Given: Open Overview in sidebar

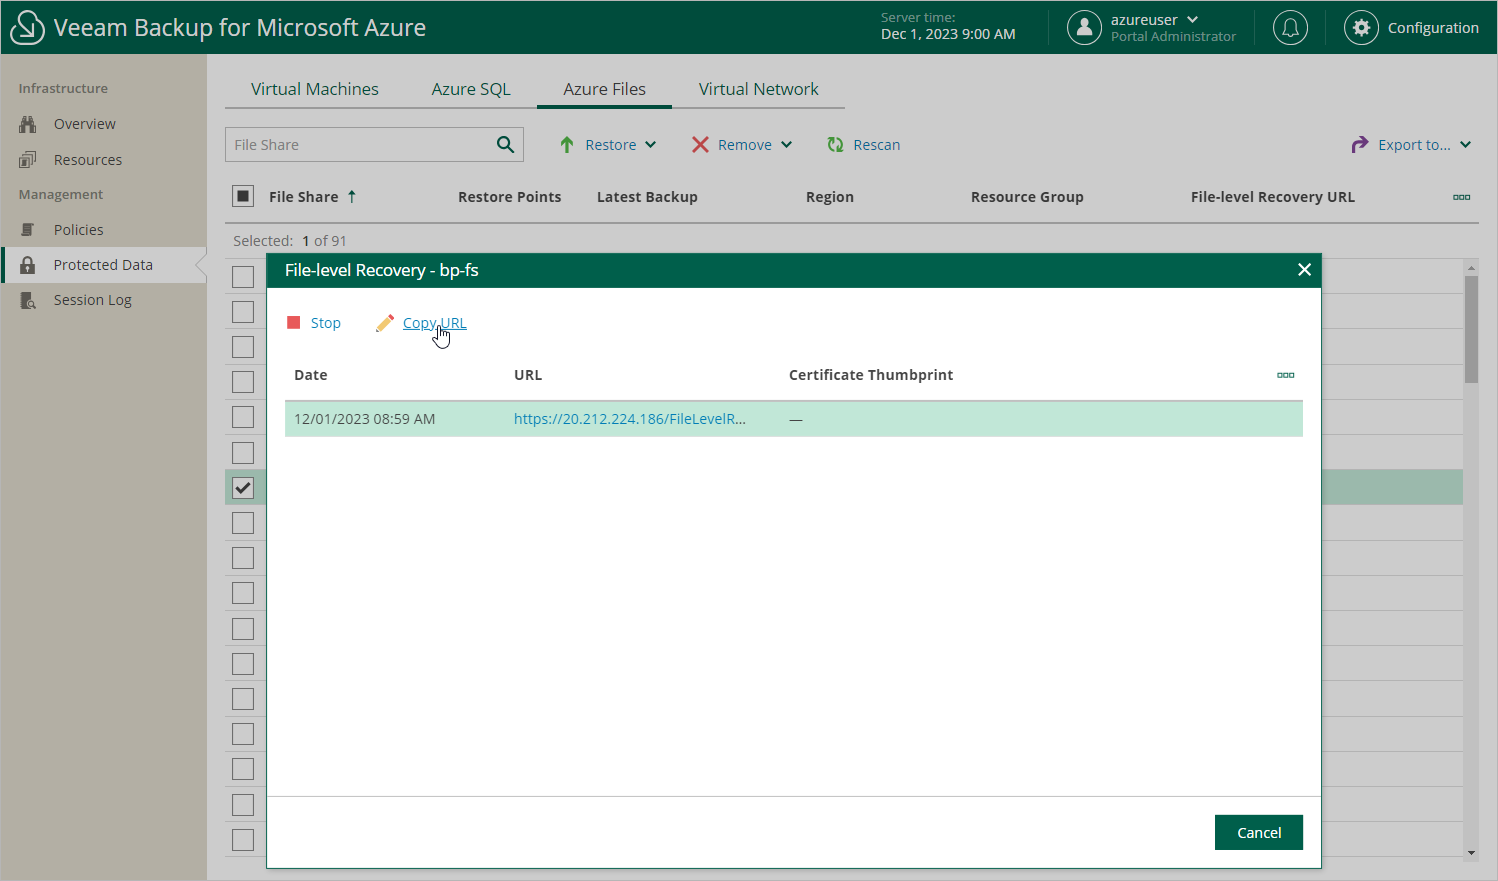Looking at the screenshot, I should [x=84, y=124].
